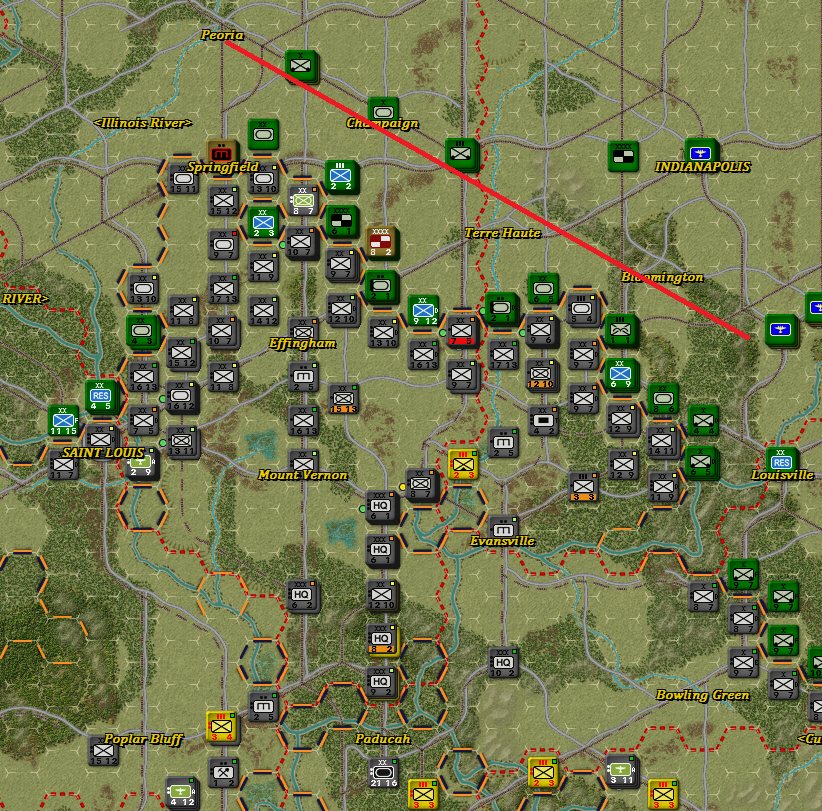Select the air unit marked 3 11
The width and height of the screenshot is (822, 811).
621,770
